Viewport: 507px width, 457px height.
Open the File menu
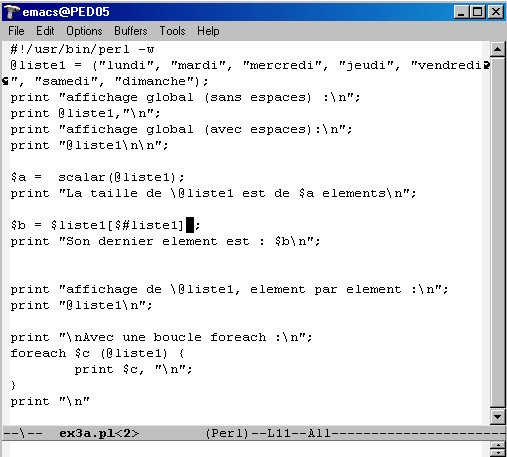[x=16, y=31]
